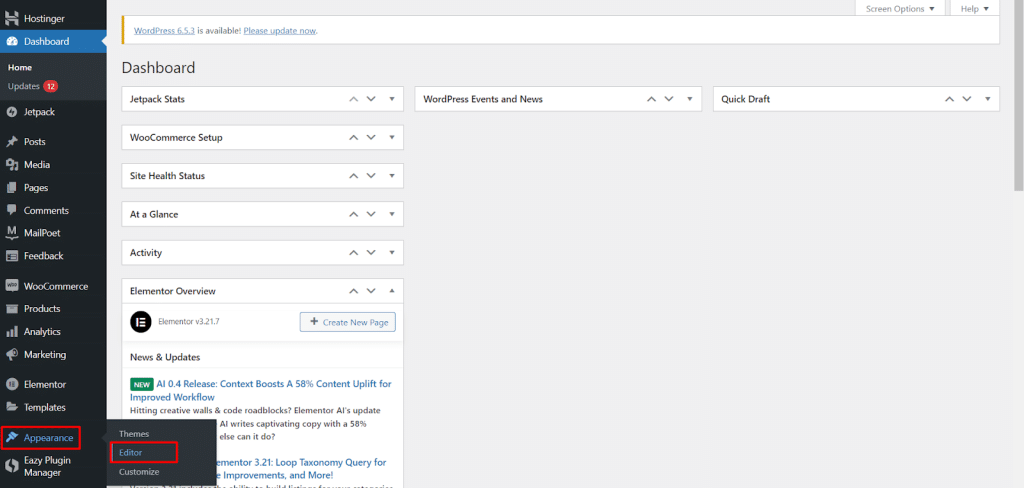Click the Media icon in sidebar

click(12, 165)
